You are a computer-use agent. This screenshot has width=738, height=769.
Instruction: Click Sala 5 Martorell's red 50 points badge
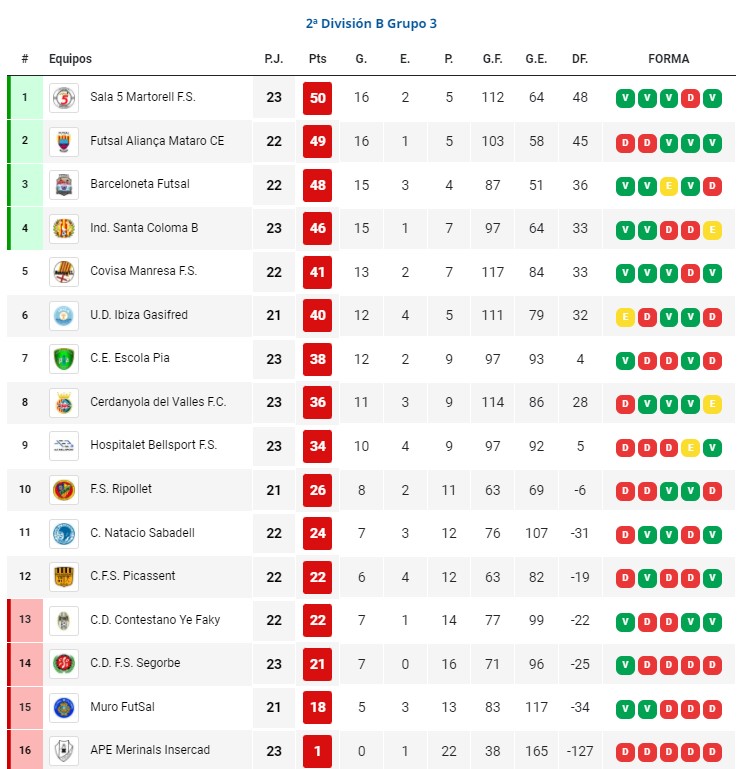point(317,98)
